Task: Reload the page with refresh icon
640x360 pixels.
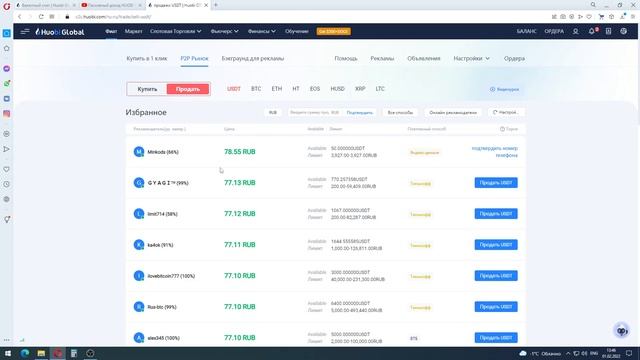Action: tap(41, 17)
